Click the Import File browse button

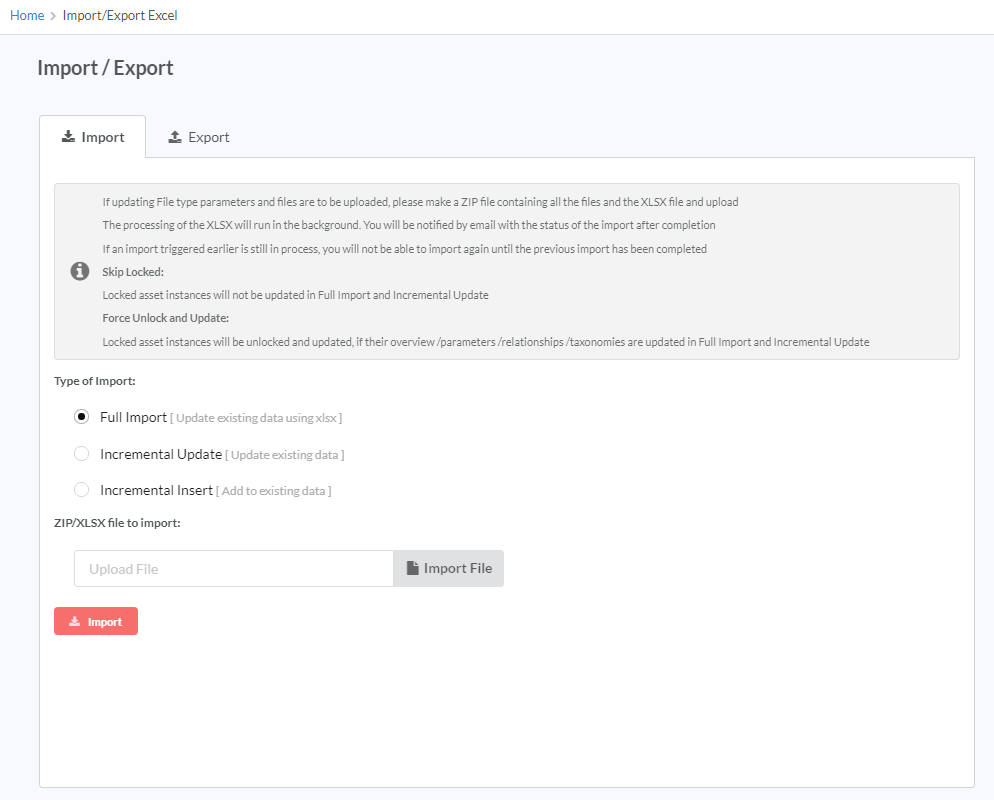[x=449, y=569]
